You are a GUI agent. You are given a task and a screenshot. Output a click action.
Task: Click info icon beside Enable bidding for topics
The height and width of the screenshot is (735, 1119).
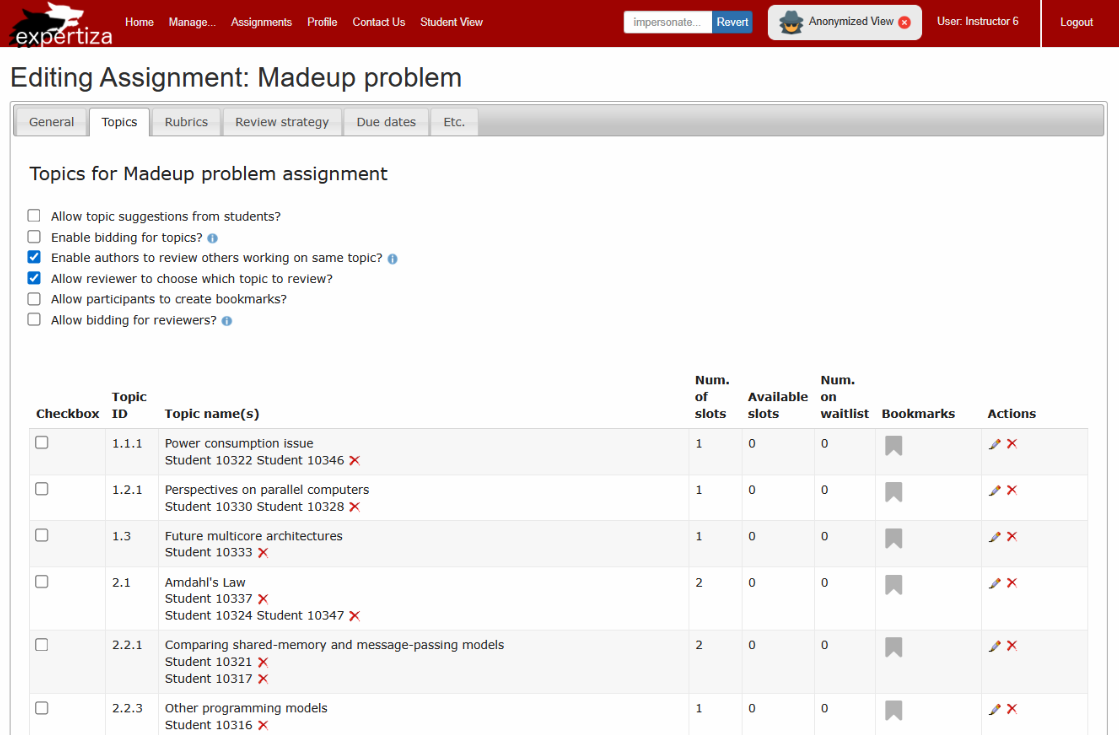tap(213, 239)
